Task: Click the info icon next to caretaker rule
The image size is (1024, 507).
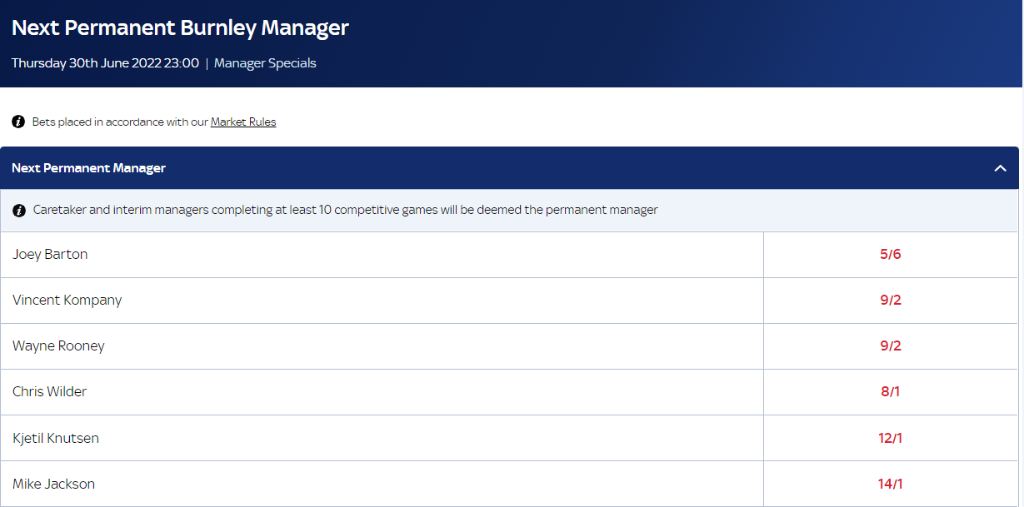Action: point(18,210)
